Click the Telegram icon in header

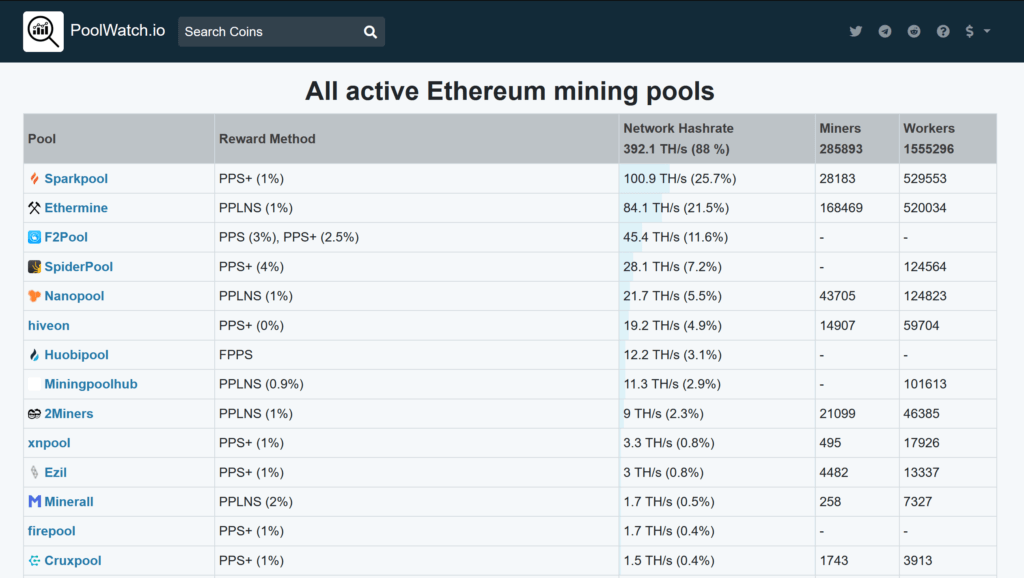(x=885, y=31)
